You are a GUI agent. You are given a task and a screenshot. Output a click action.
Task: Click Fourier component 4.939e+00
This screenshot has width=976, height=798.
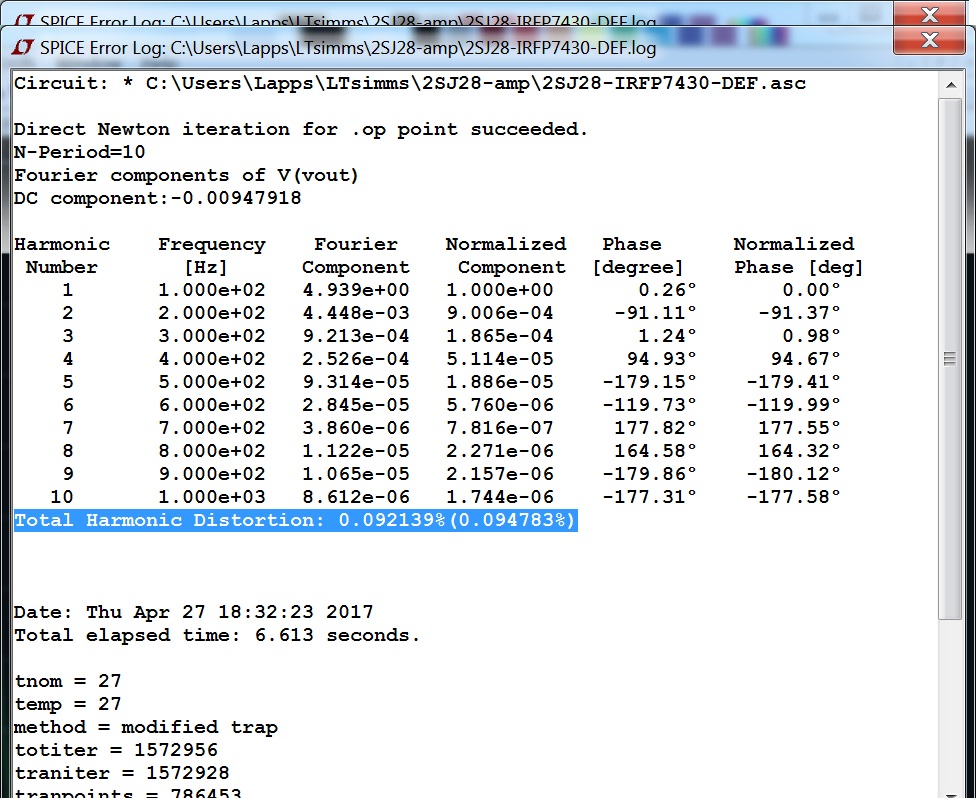click(356, 290)
